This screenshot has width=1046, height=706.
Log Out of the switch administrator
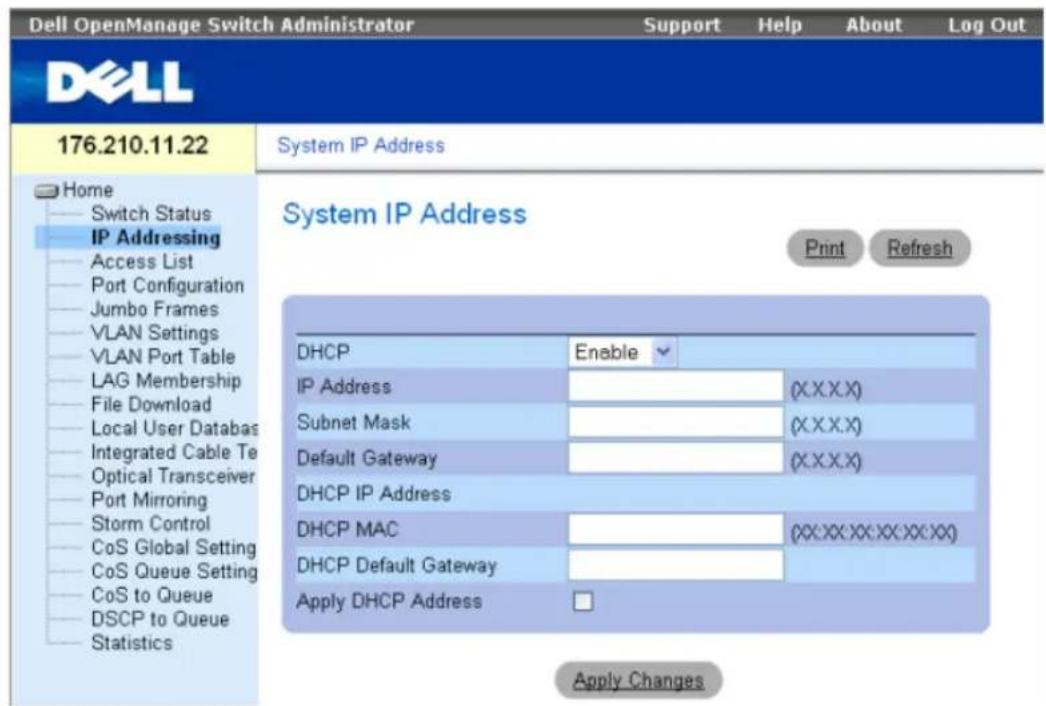point(987,25)
